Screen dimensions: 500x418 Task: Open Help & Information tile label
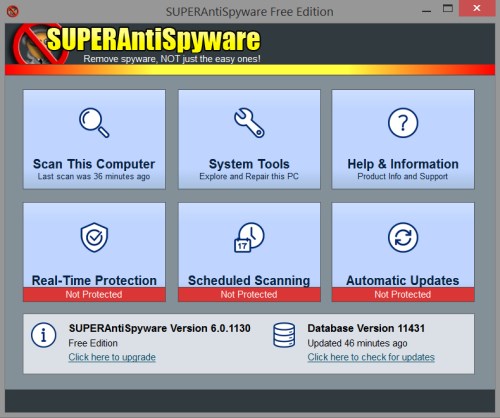click(x=403, y=164)
